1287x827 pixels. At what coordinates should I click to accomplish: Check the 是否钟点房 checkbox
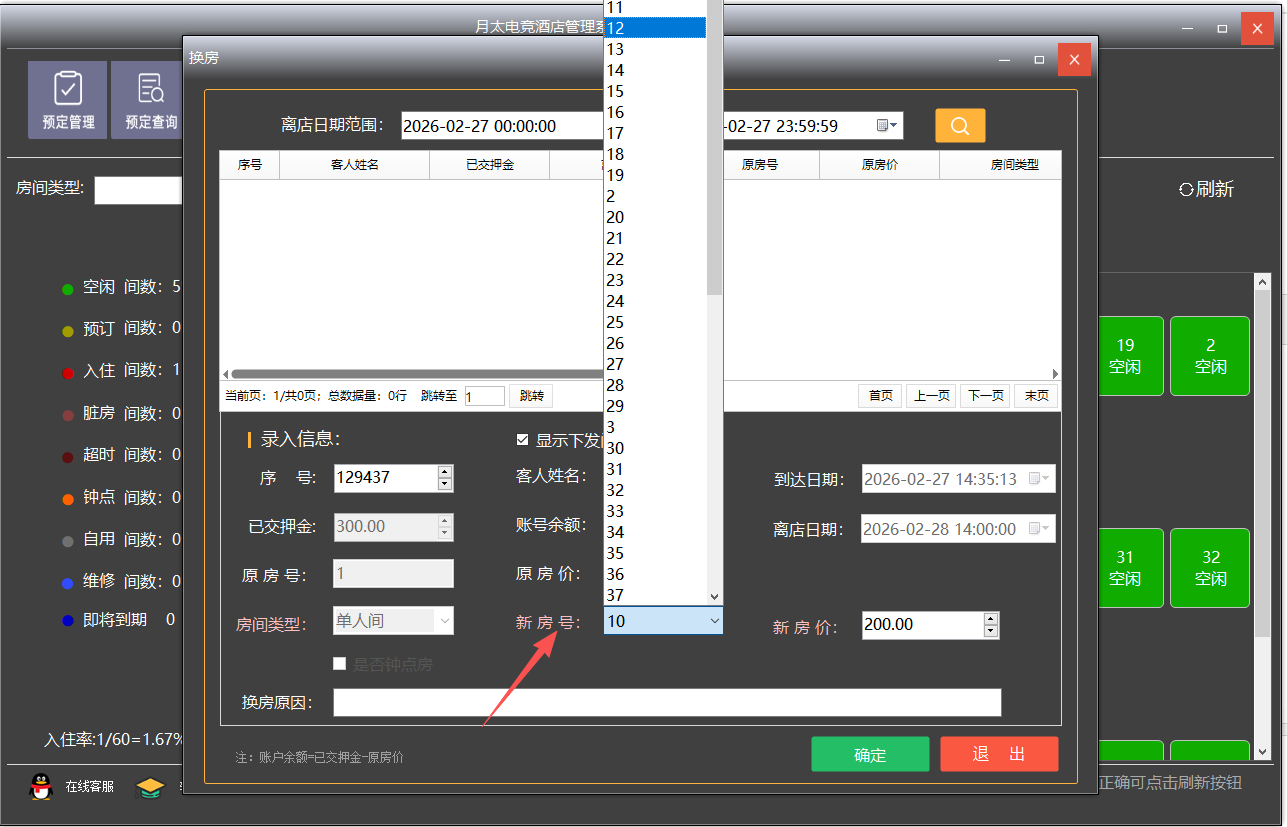coord(340,664)
